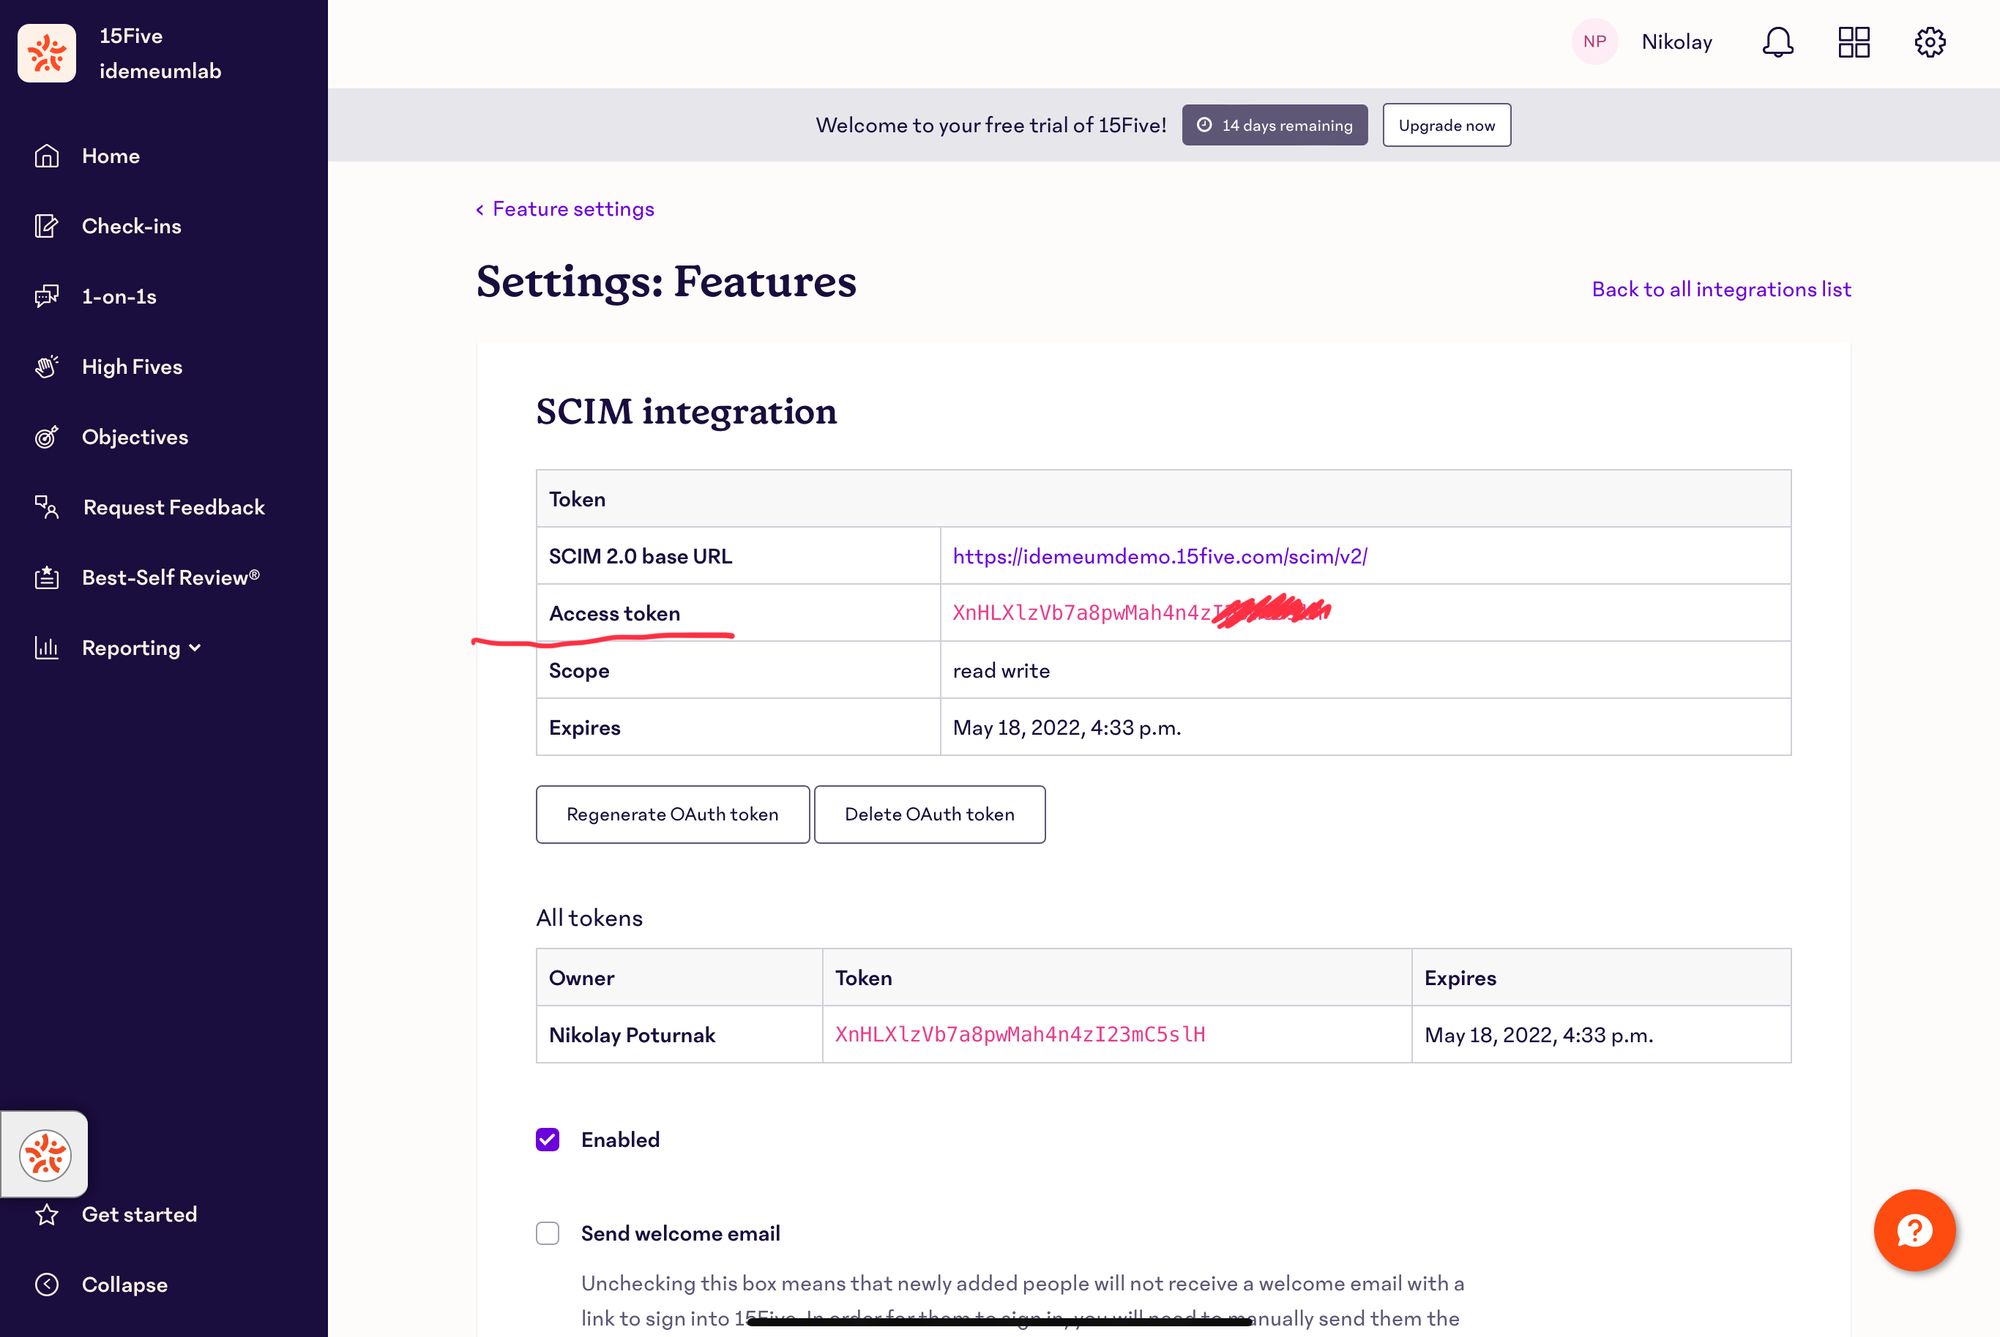Click the SCIM integration heading

tap(687, 411)
